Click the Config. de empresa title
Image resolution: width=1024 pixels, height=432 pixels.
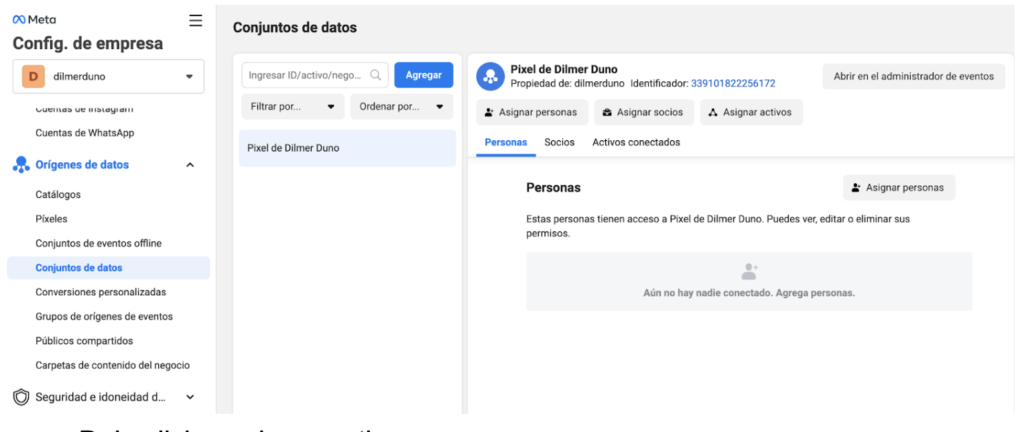tap(88, 44)
